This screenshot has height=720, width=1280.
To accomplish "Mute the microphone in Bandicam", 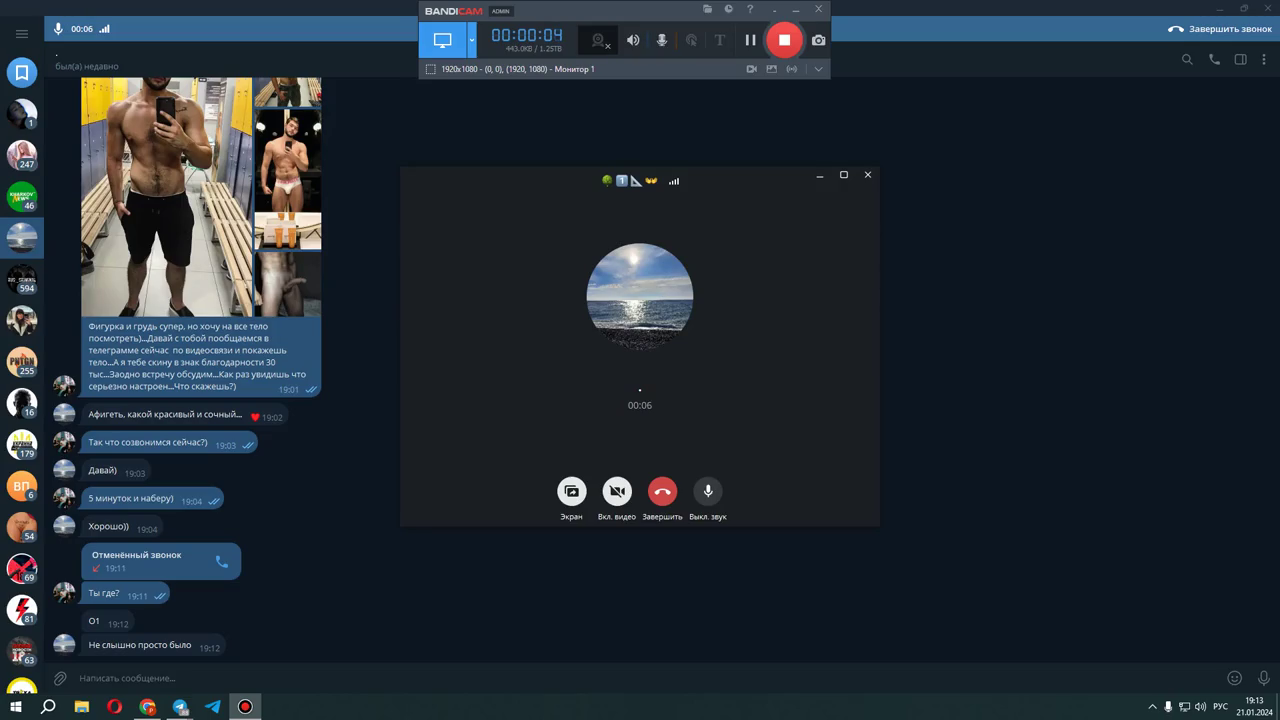I will (x=661, y=40).
